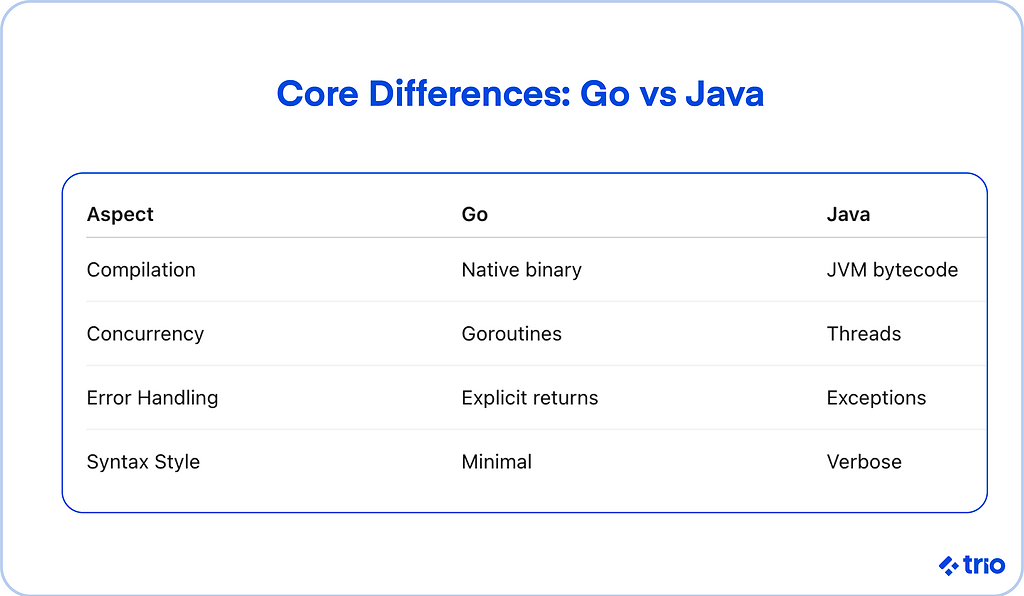Viewport: 1024px width, 596px height.
Task: Click the "JVM bytecode" cell
Action: [892, 270]
